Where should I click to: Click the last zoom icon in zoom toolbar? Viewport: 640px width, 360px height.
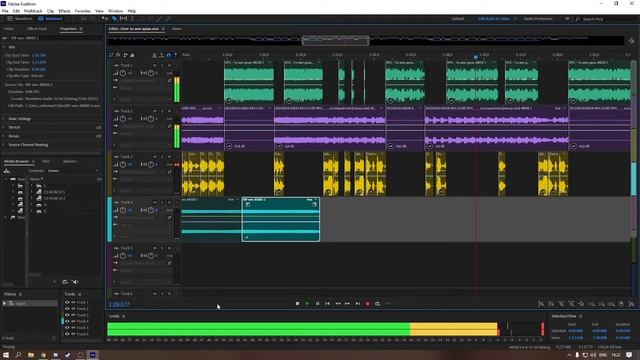pos(631,304)
